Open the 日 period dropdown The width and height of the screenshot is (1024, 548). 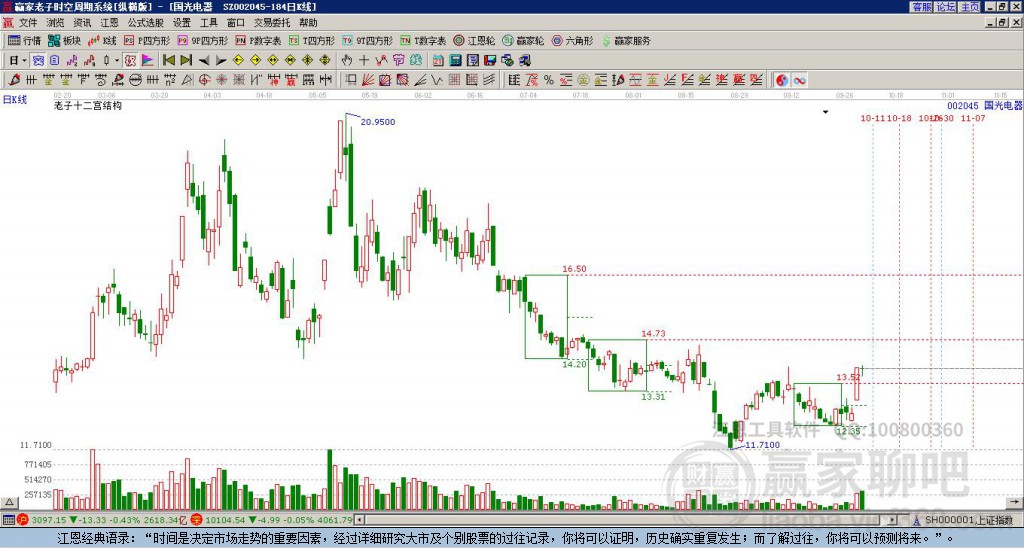(x=17, y=61)
